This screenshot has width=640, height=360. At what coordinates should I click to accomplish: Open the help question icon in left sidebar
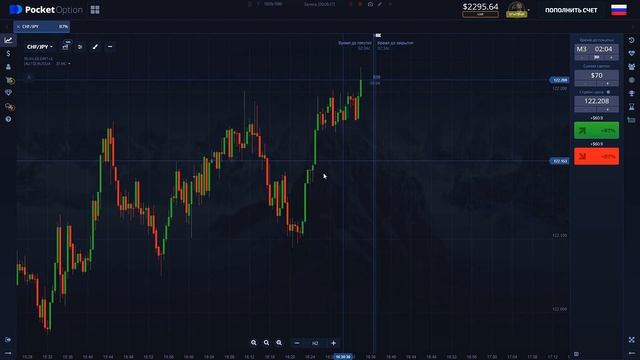coord(8,119)
